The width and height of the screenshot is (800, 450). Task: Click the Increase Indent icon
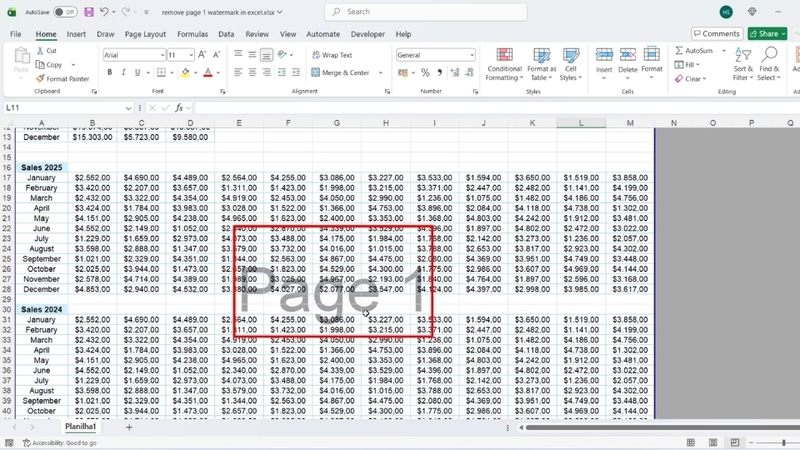(296, 72)
